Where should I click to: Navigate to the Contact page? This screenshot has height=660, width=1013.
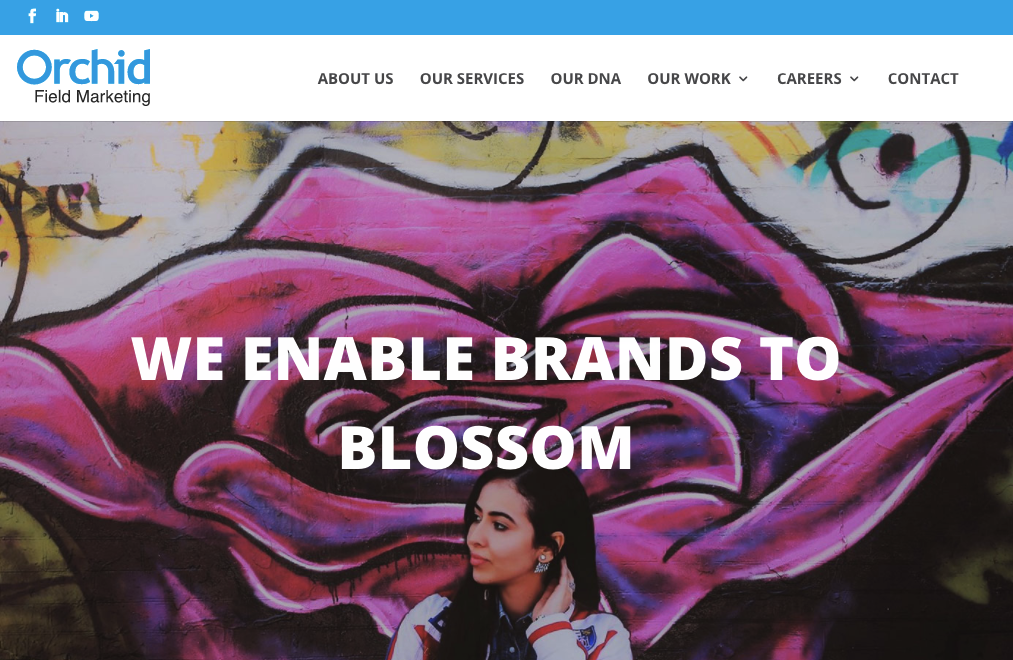coord(923,79)
